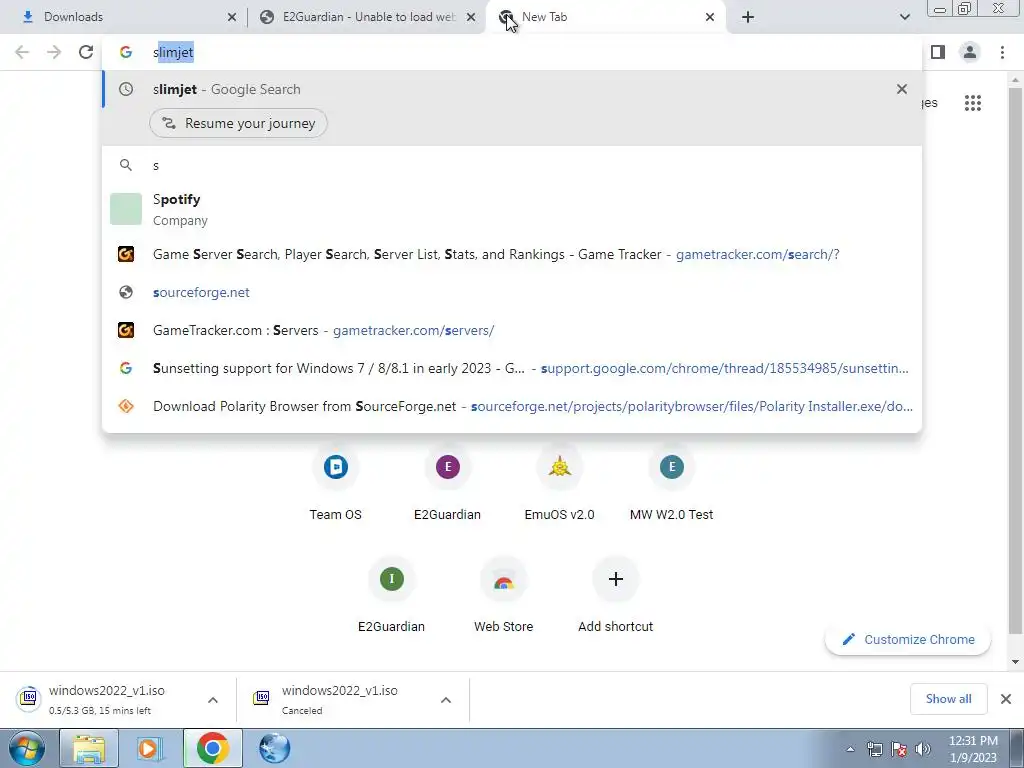The image size is (1024, 768).
Task: Click the reload page icon
Action: [x=86, y=52]
